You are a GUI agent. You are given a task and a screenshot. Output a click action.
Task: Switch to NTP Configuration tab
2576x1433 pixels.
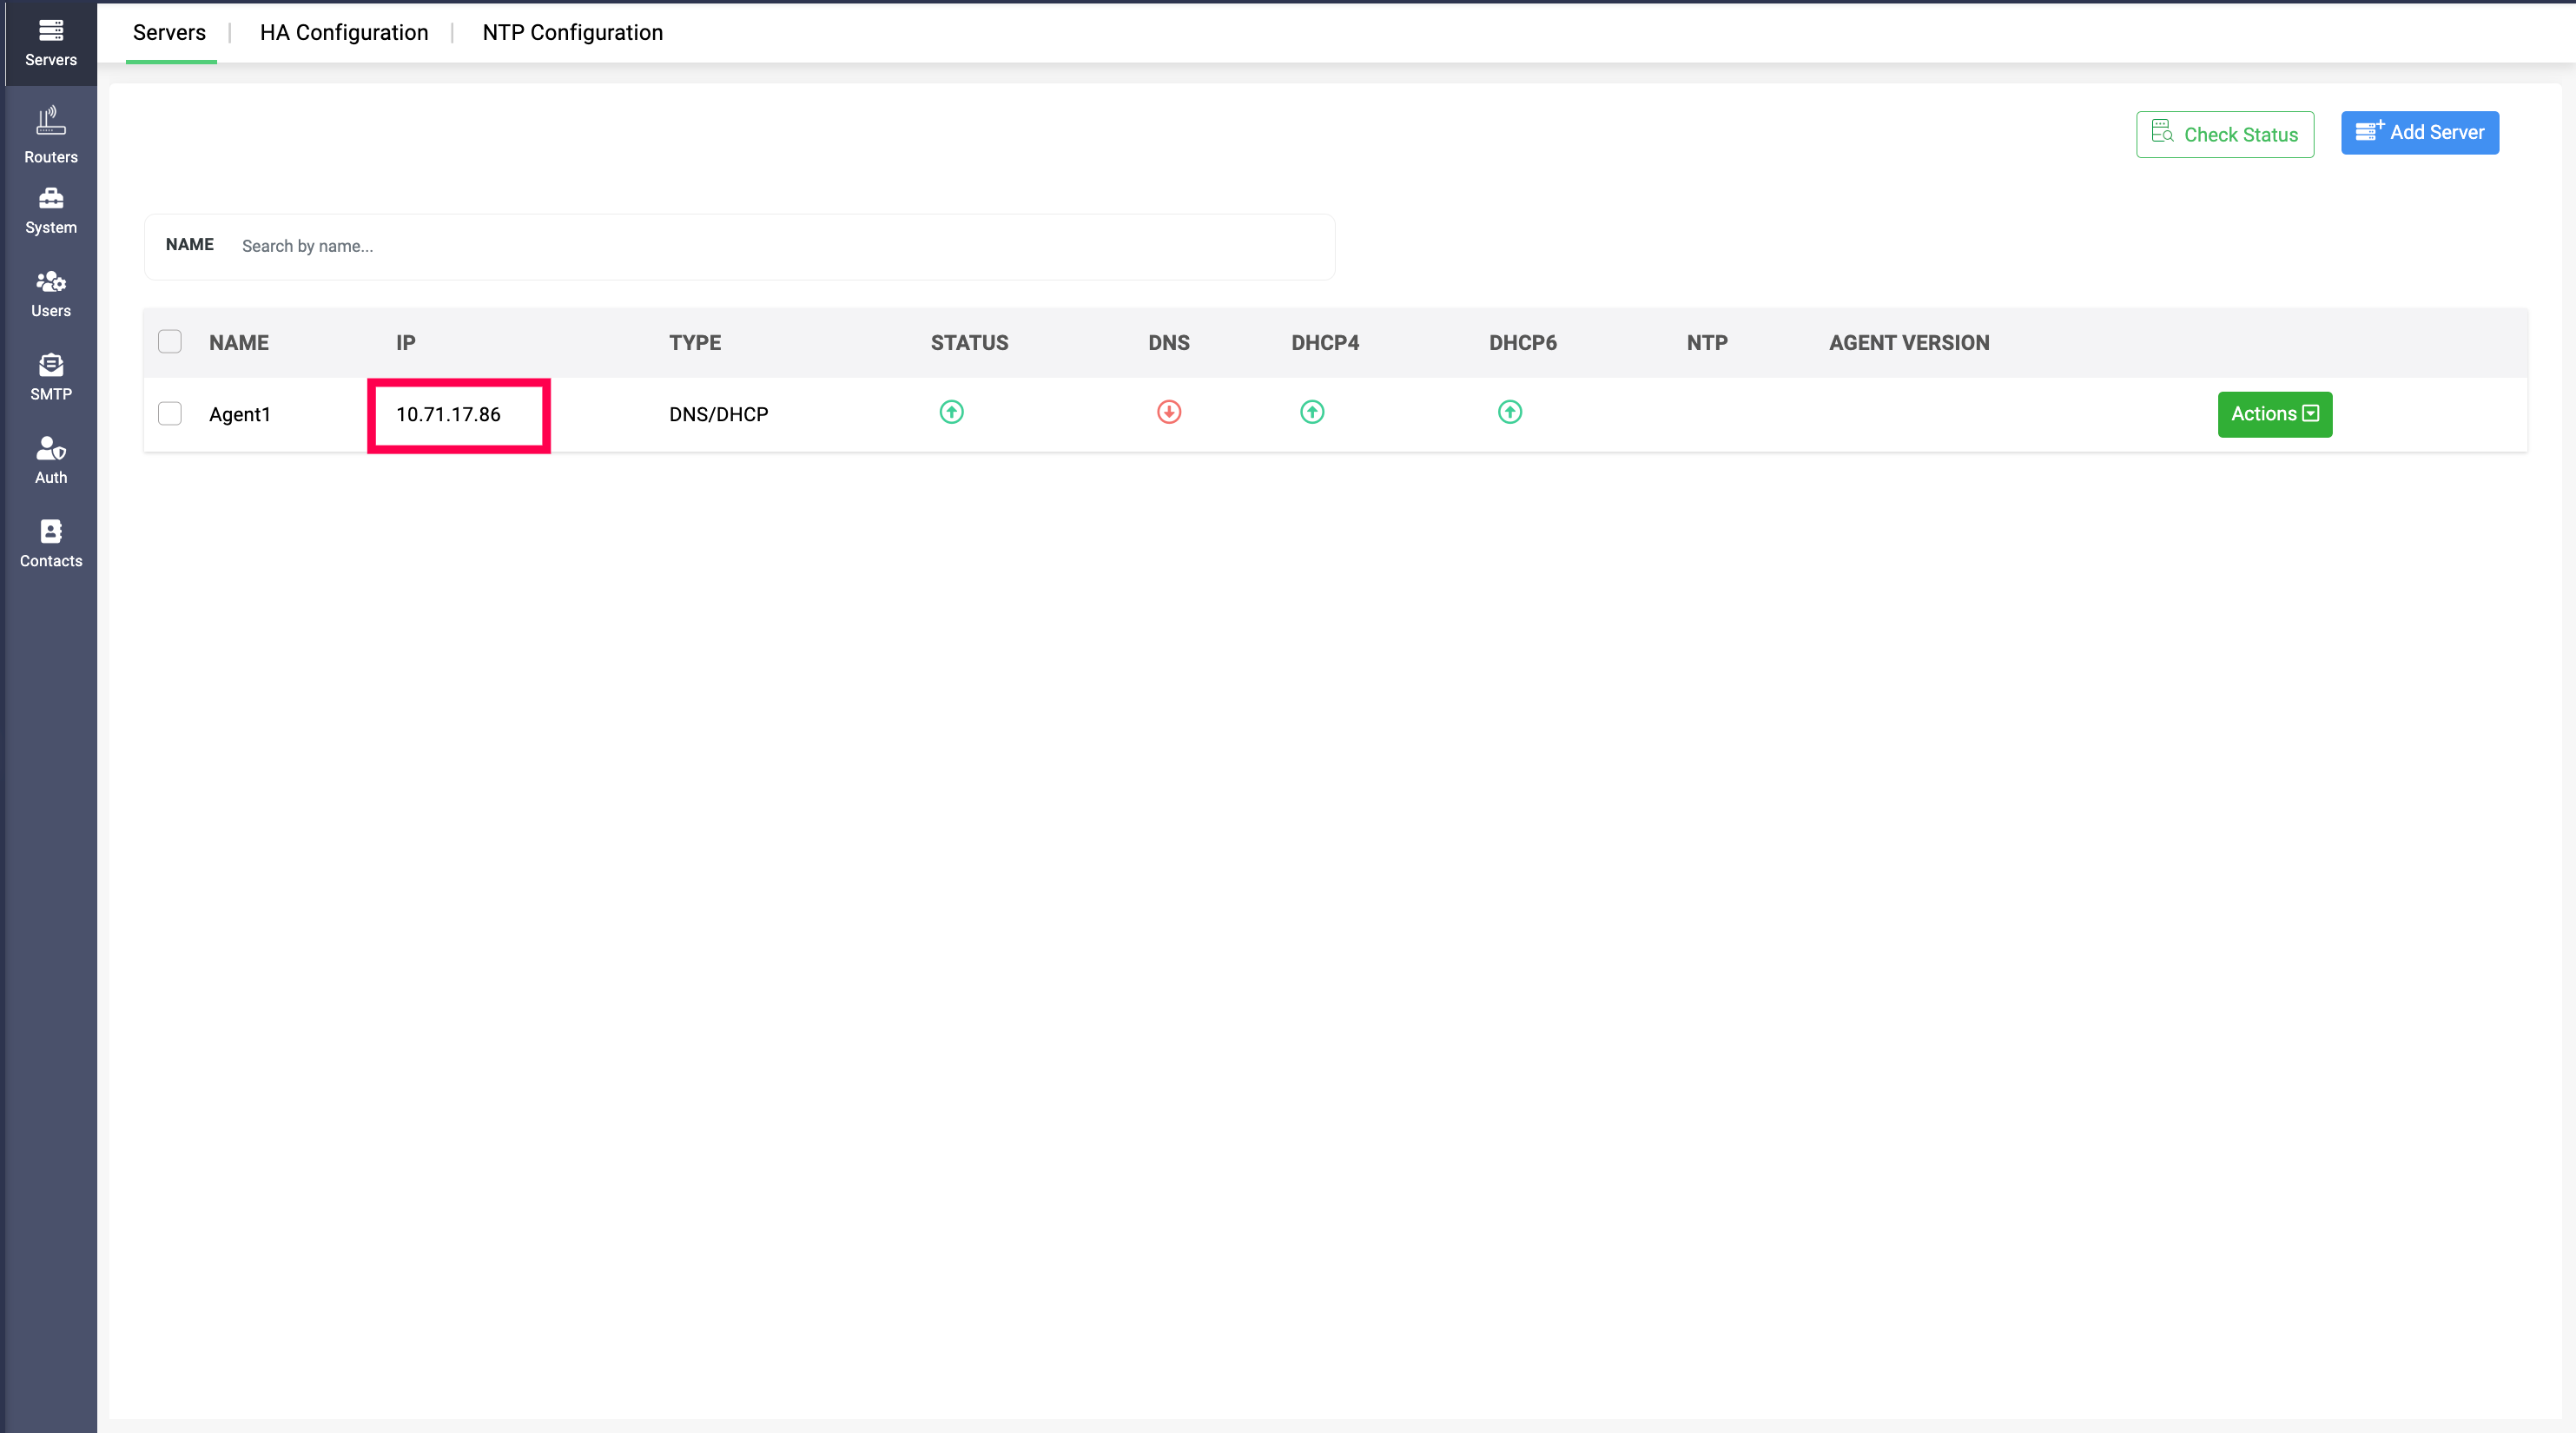pyautogui.click(x=572, y=33)
